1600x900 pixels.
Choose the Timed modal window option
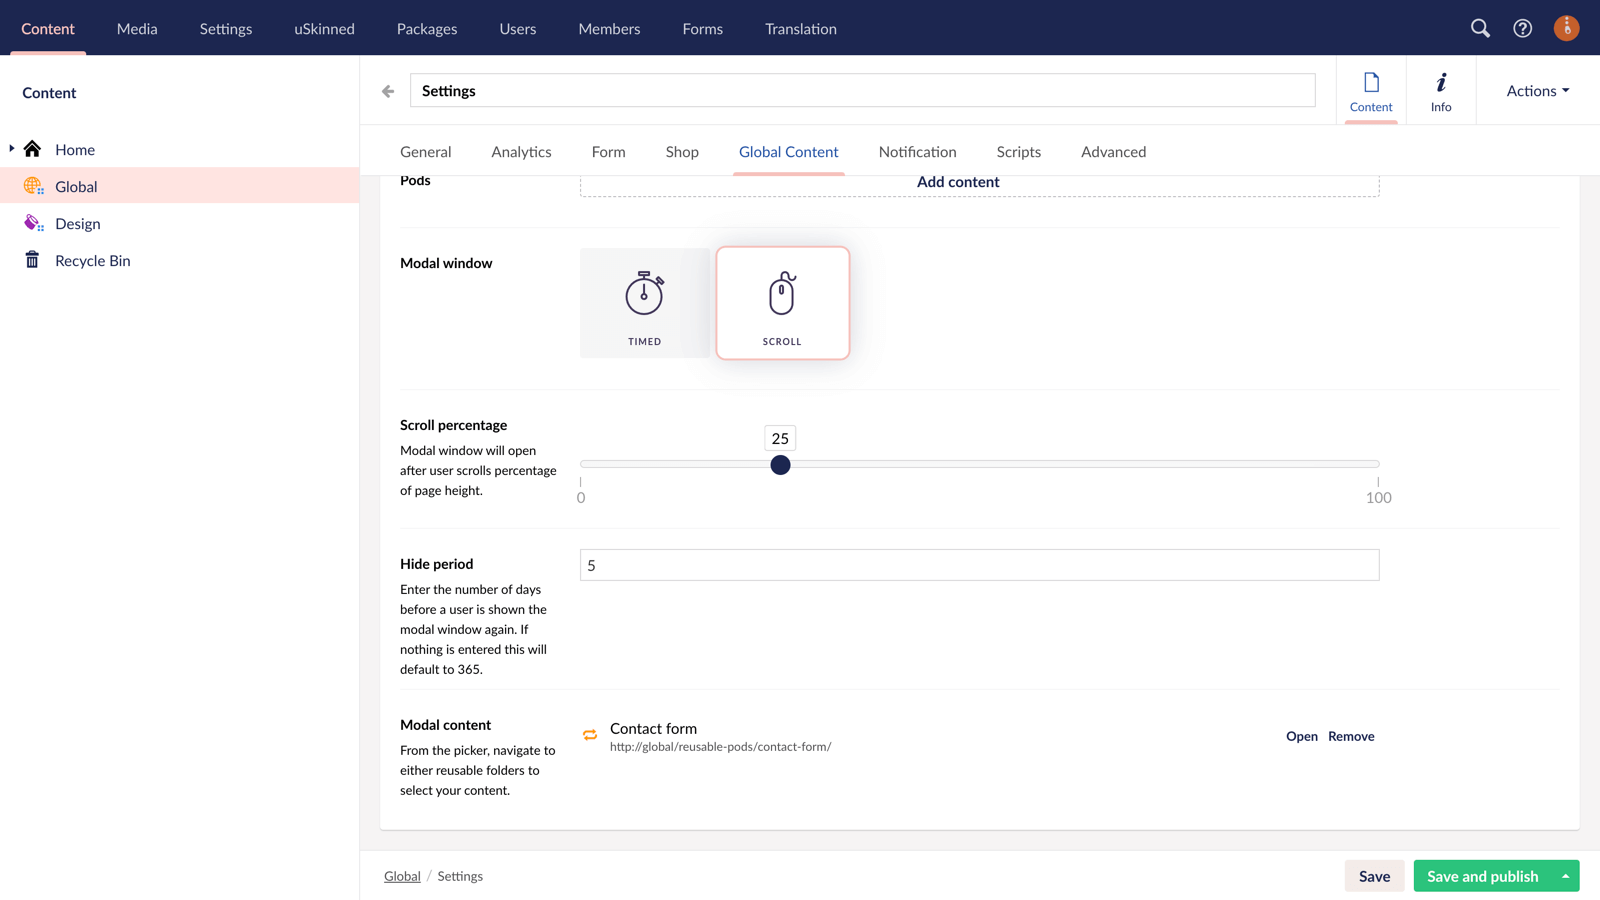pyautogui.click(x=645, y=303)
